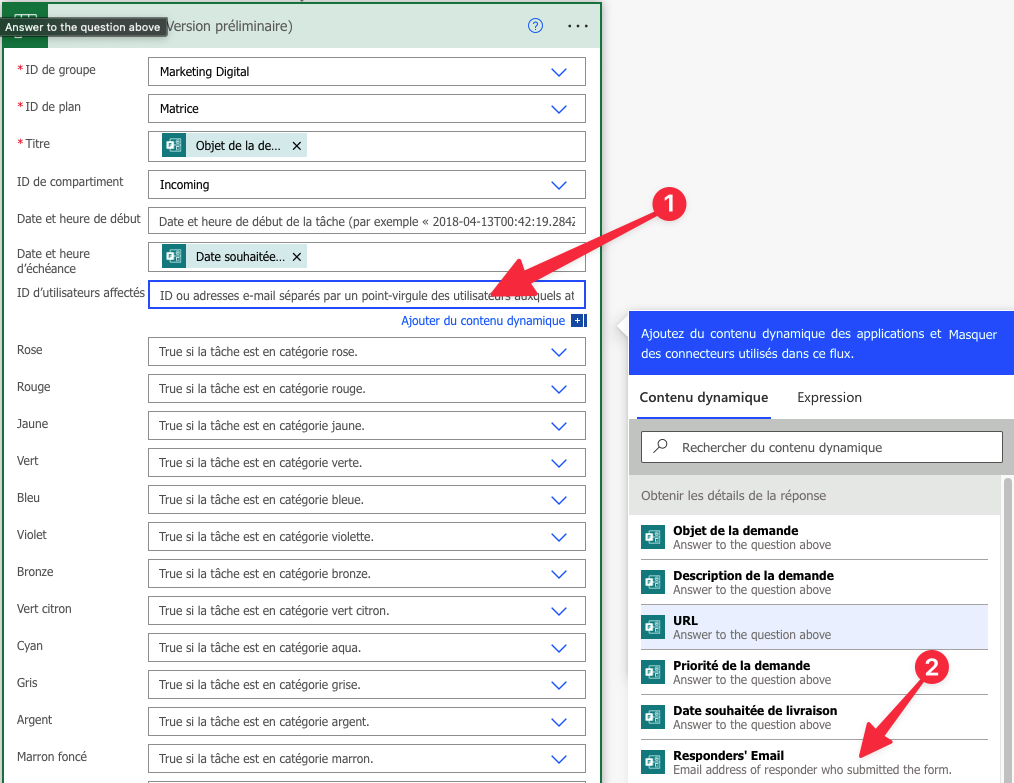Click the Forms icon next to URL

tap(653, 627)
